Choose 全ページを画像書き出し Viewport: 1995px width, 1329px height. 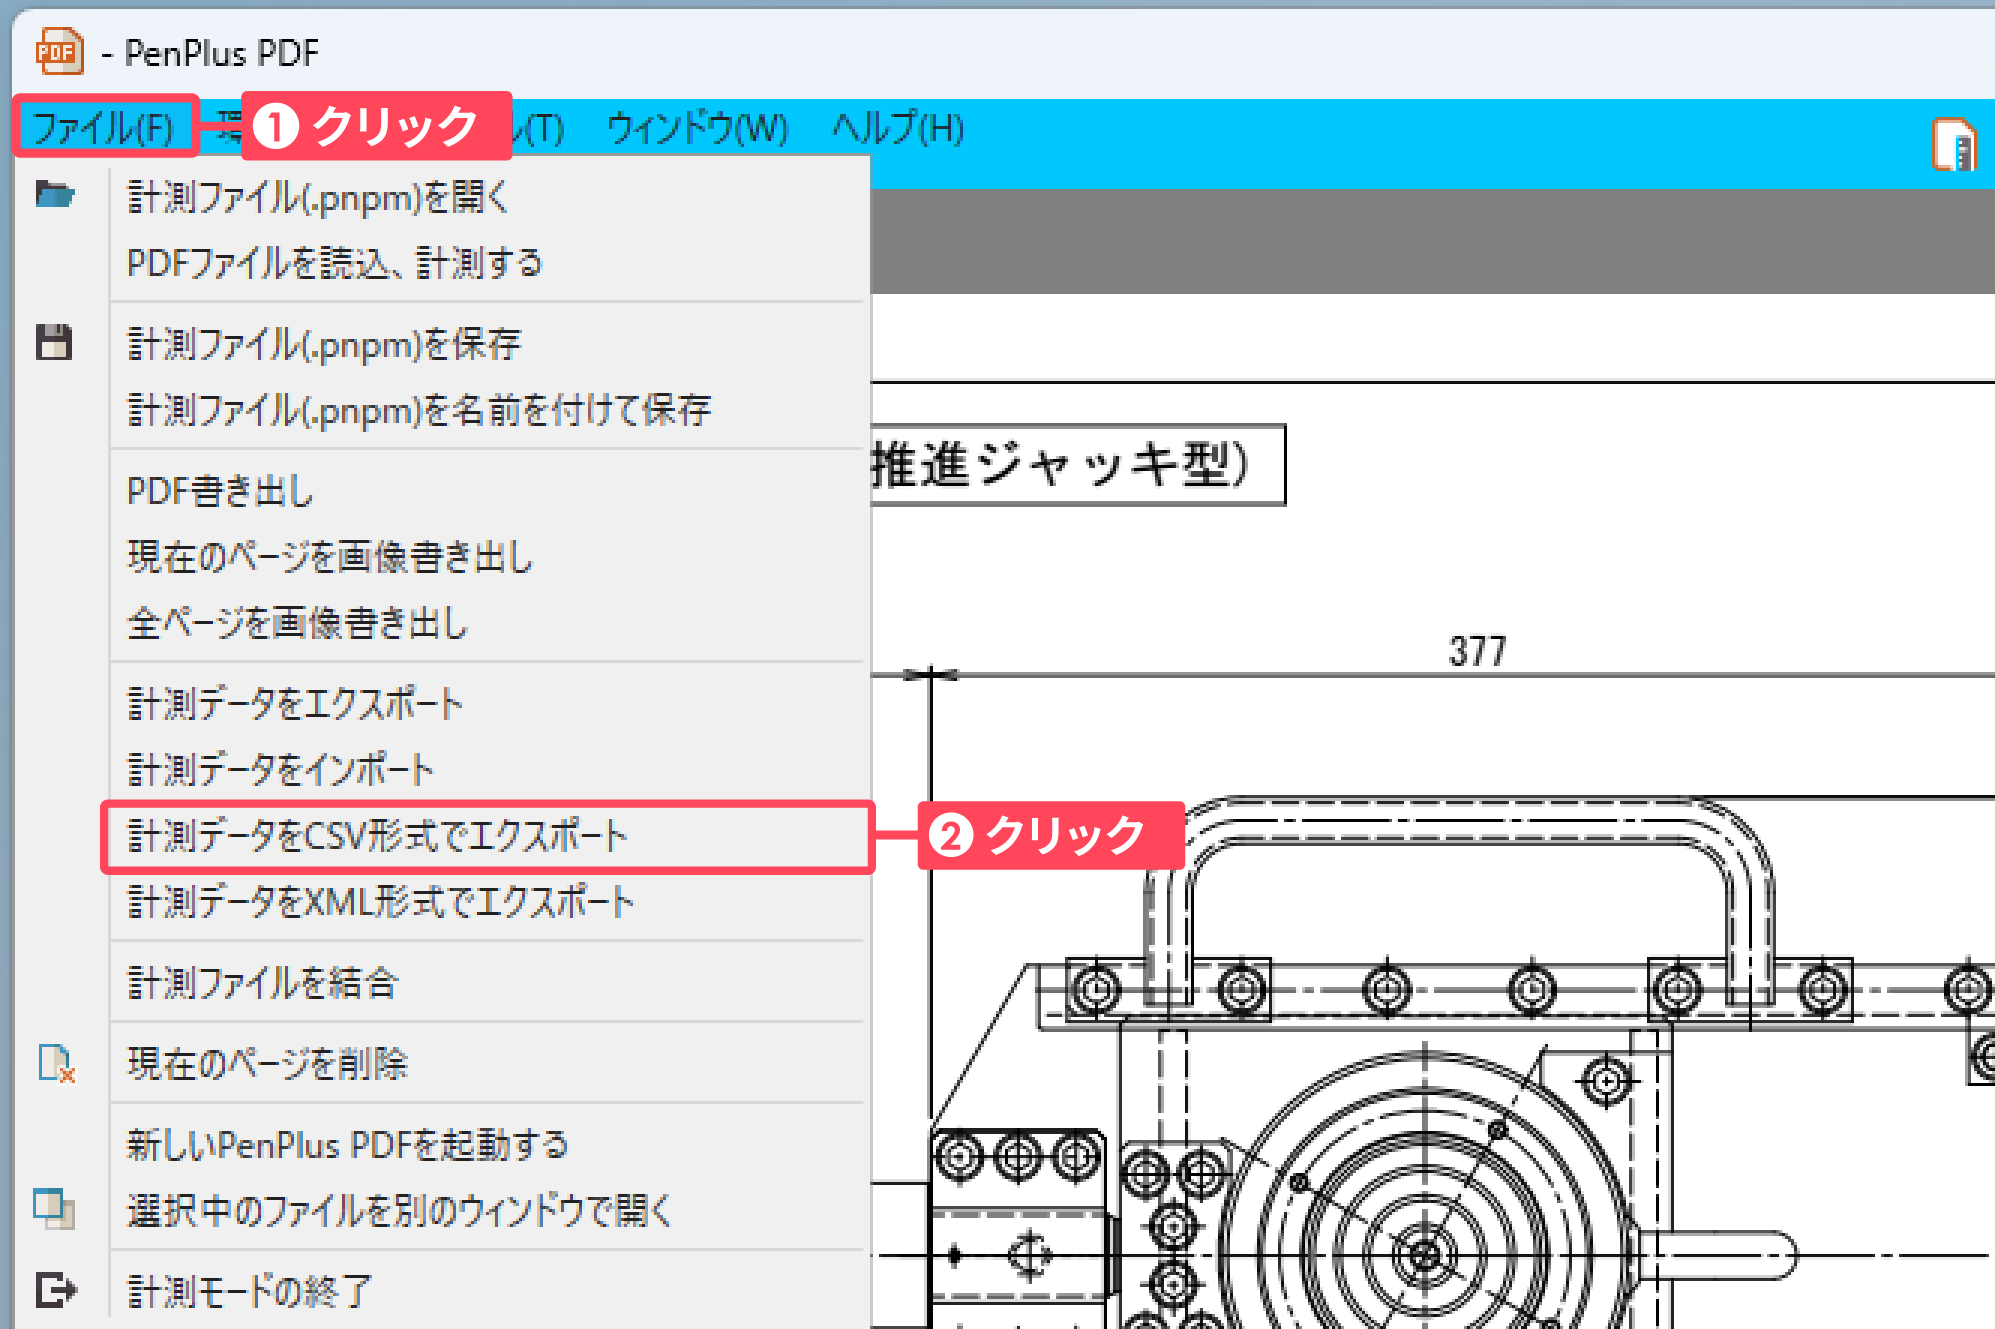(297, 623)
